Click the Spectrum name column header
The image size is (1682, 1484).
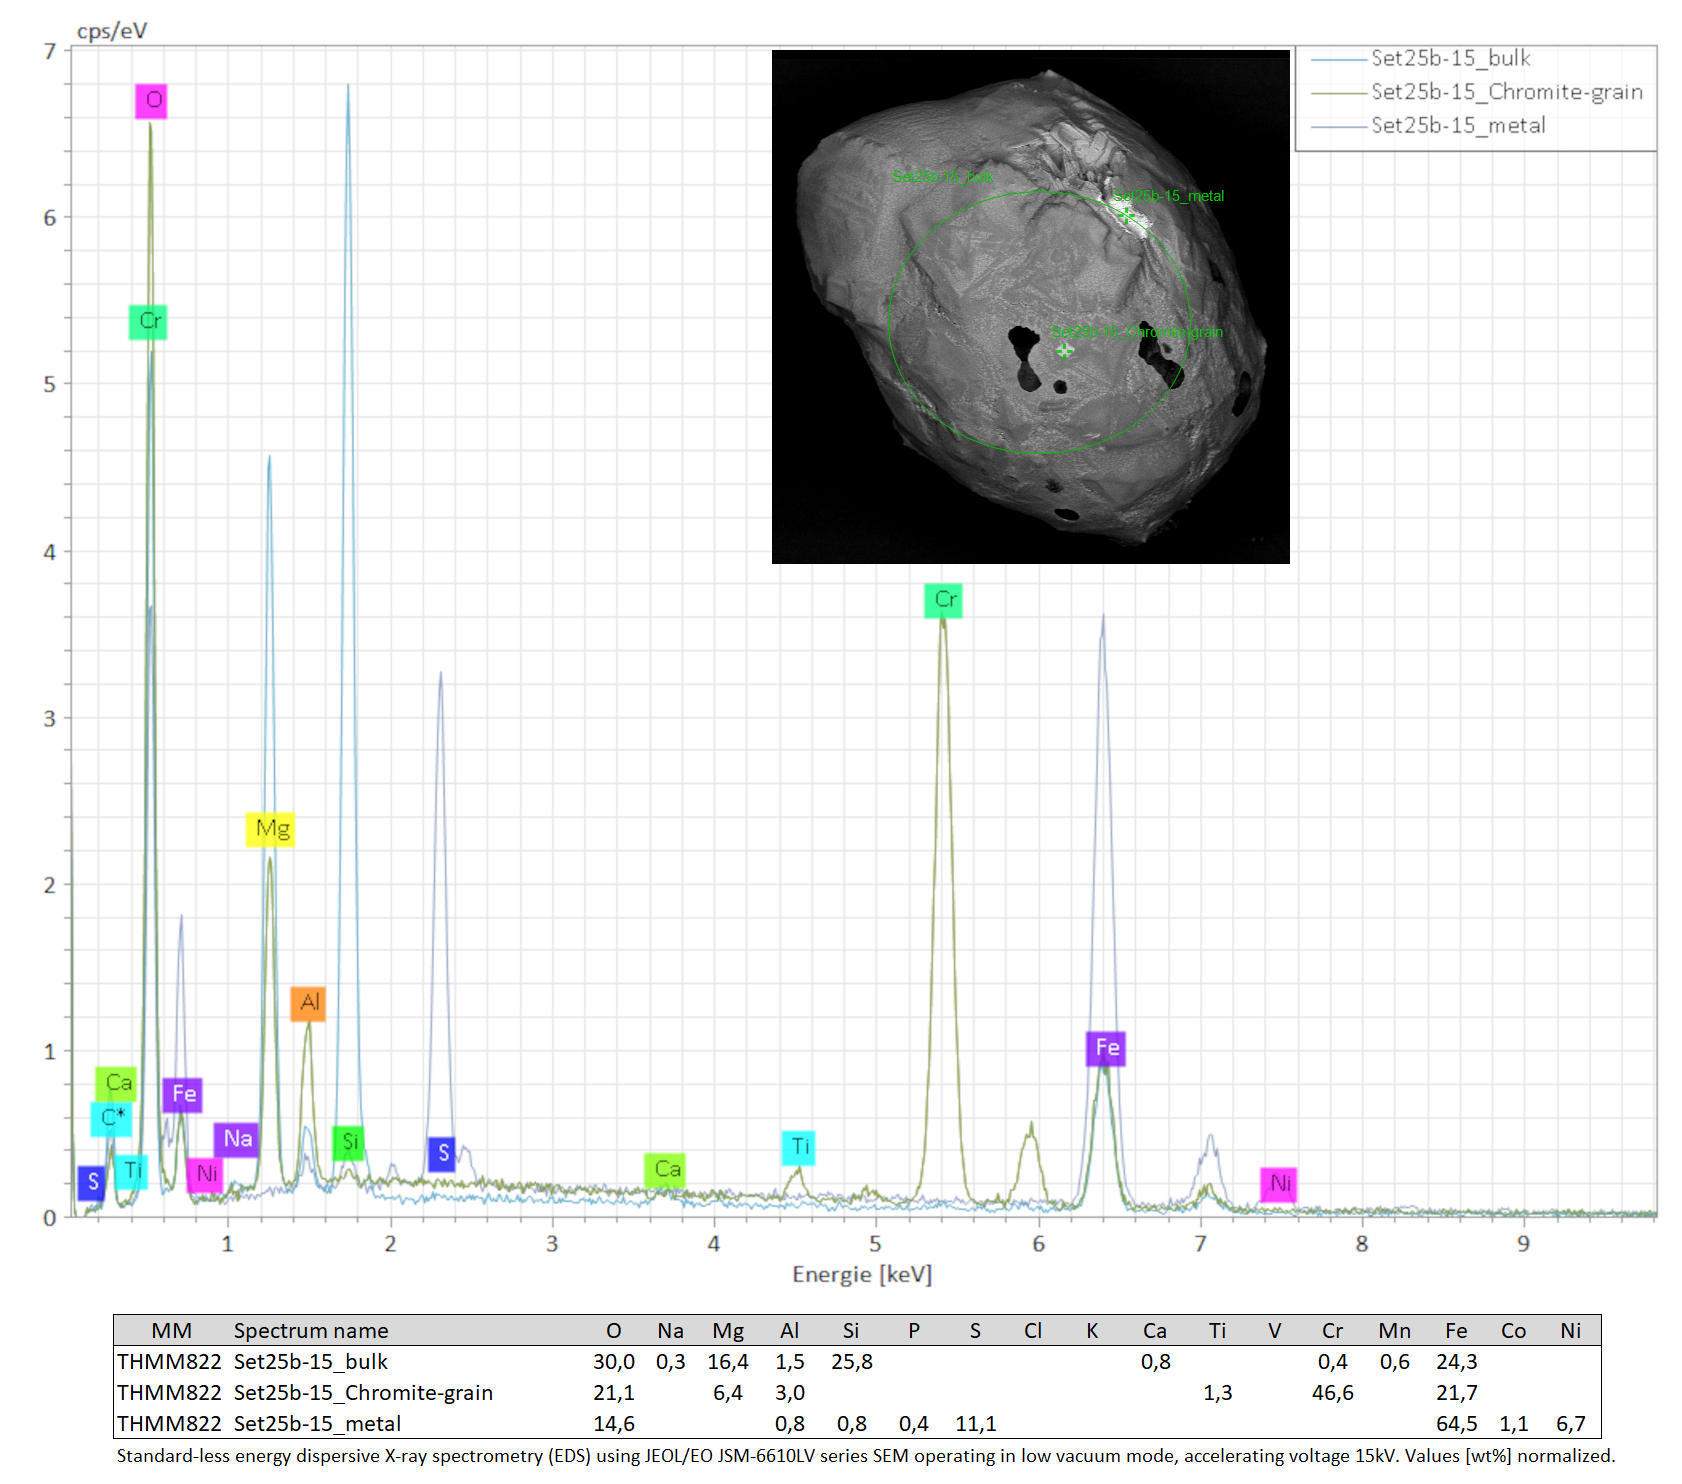tap(310, 1331)
